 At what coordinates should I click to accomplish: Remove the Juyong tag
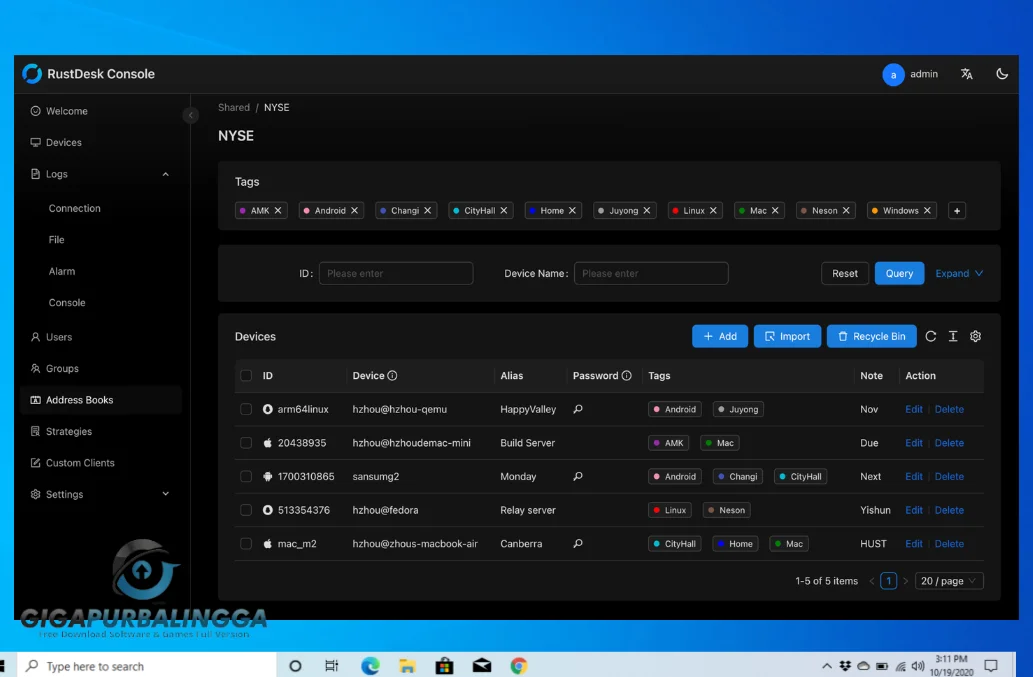[x=647, y=211]
